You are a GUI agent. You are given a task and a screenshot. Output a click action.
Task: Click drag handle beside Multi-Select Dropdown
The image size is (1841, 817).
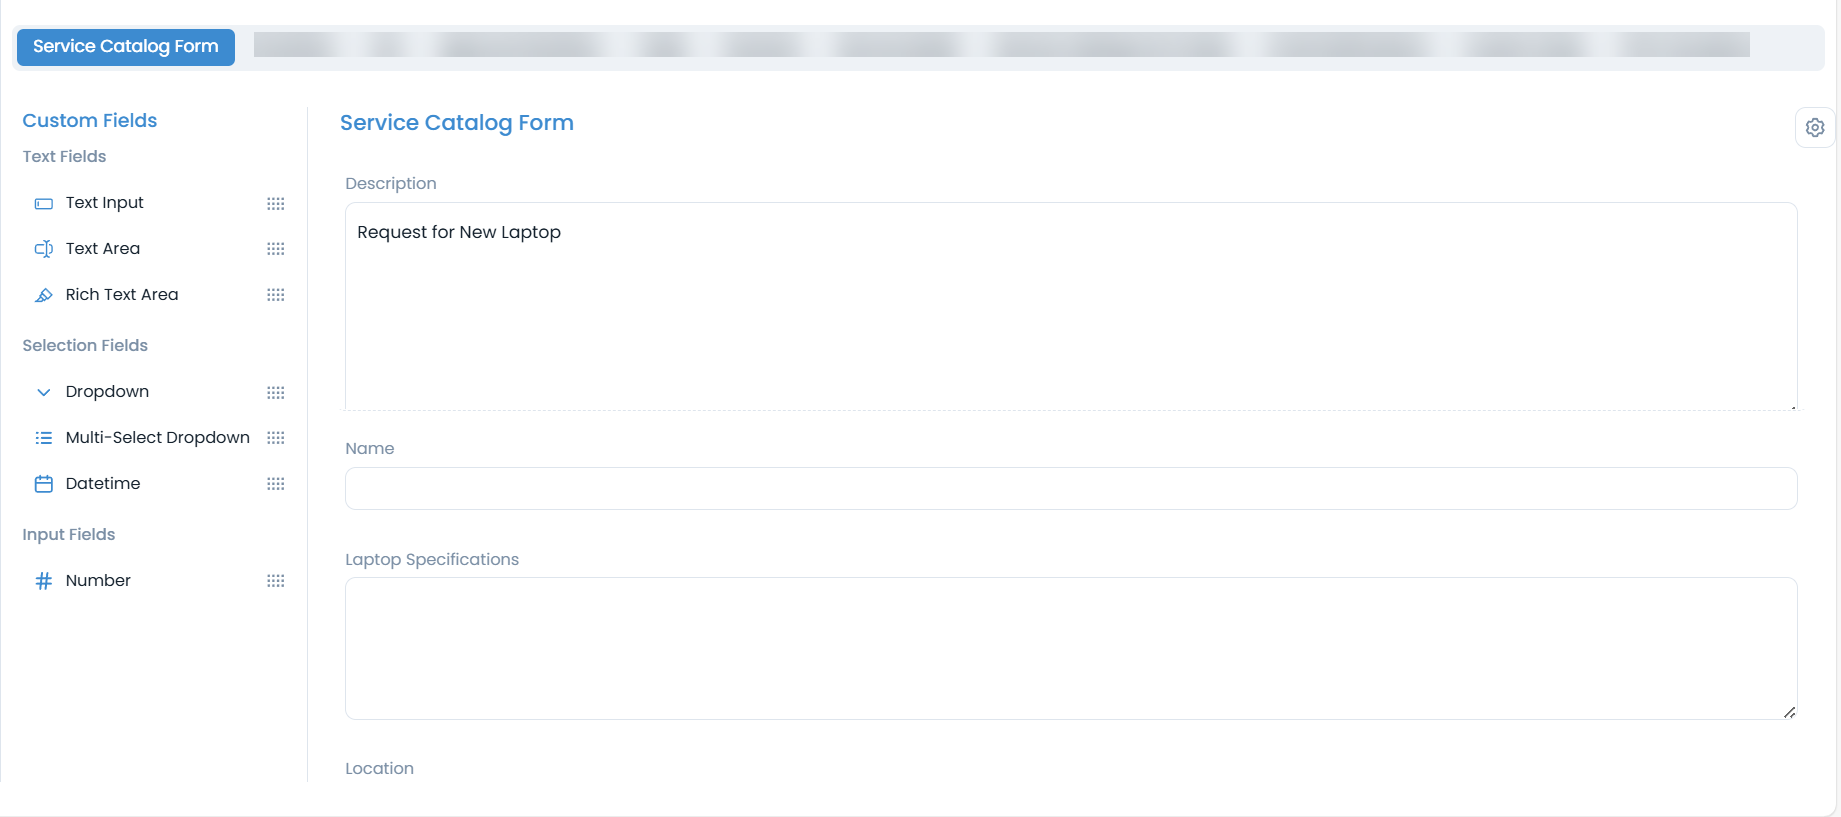click(x=276, y=438)
